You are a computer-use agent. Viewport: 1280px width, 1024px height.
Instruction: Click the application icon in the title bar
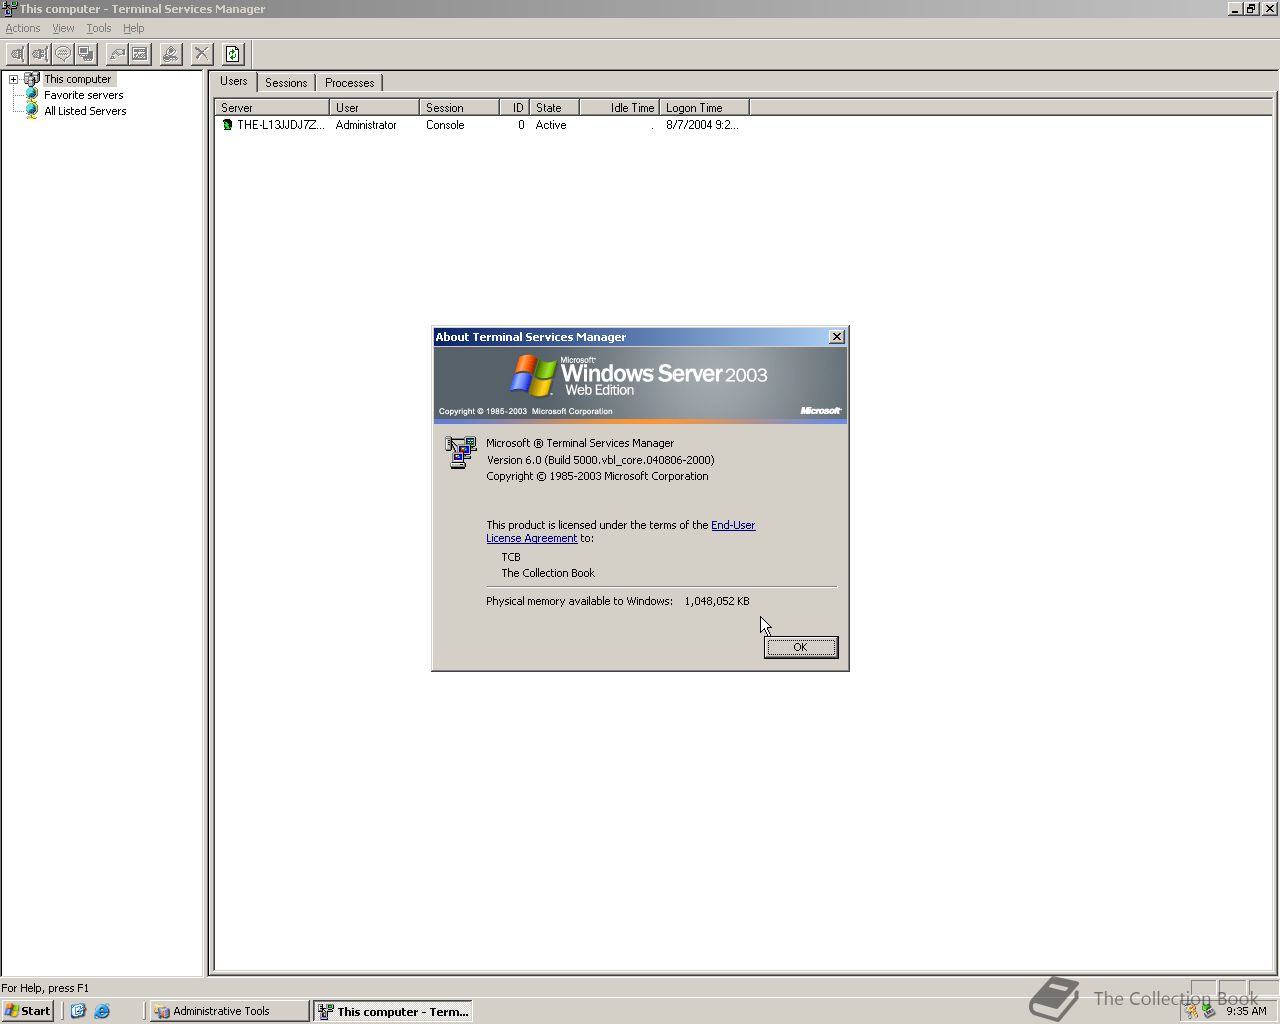9,9
